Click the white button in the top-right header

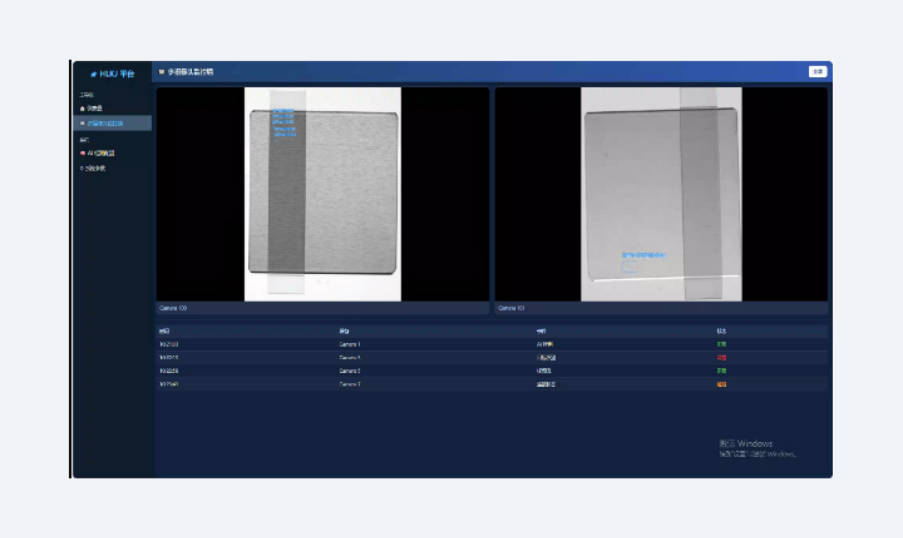[817, 71]
